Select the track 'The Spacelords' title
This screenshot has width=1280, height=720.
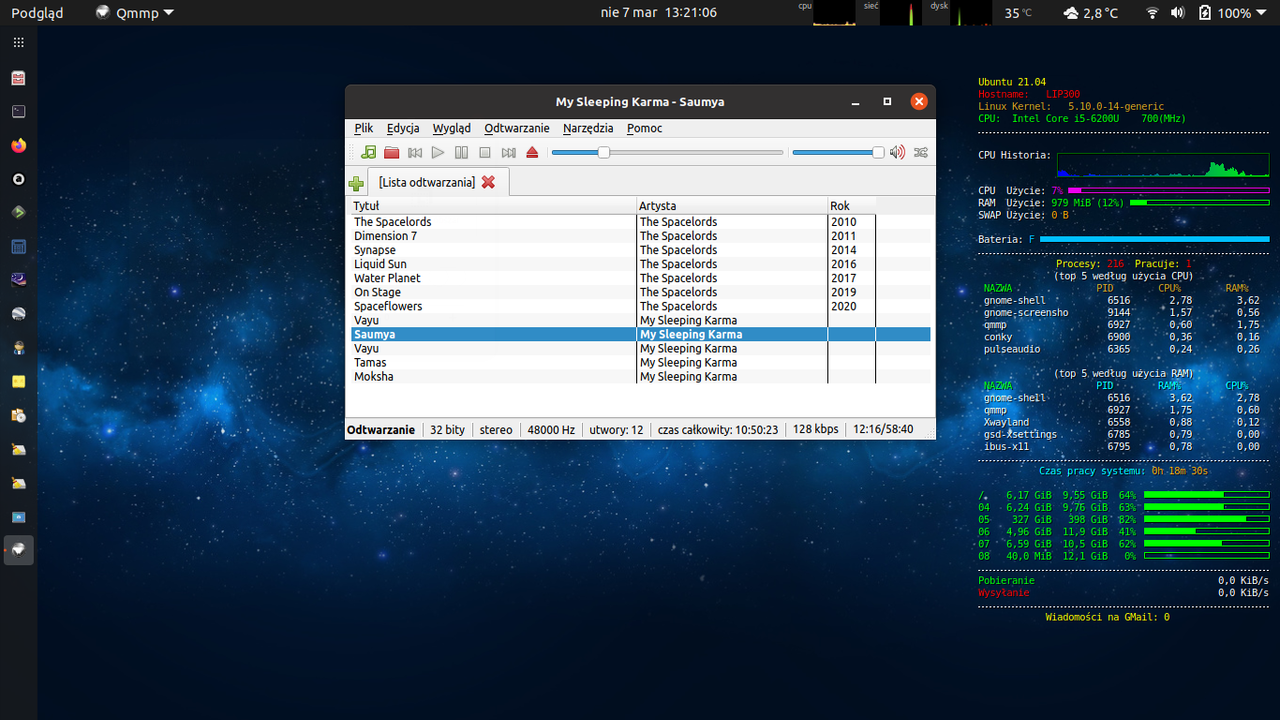click(393, 222)
